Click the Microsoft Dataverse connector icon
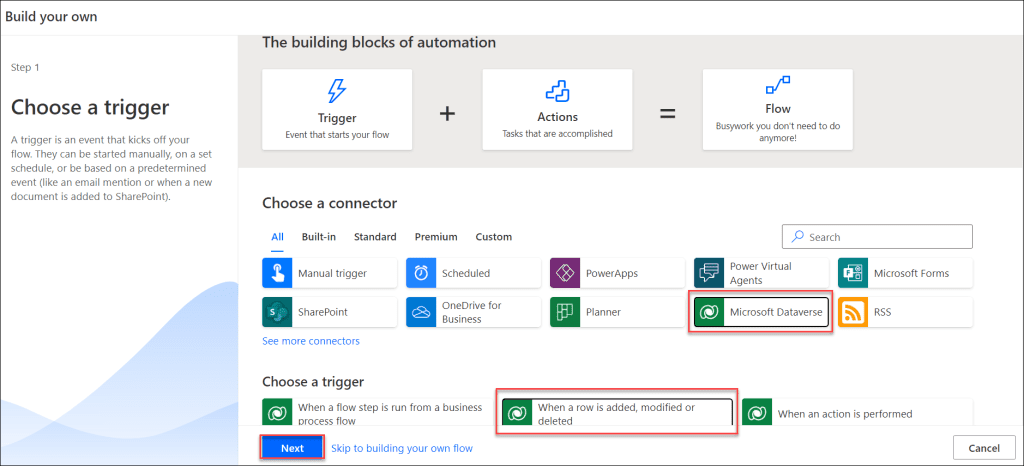Screen dimensions: 1024x466 coord(709,312)
